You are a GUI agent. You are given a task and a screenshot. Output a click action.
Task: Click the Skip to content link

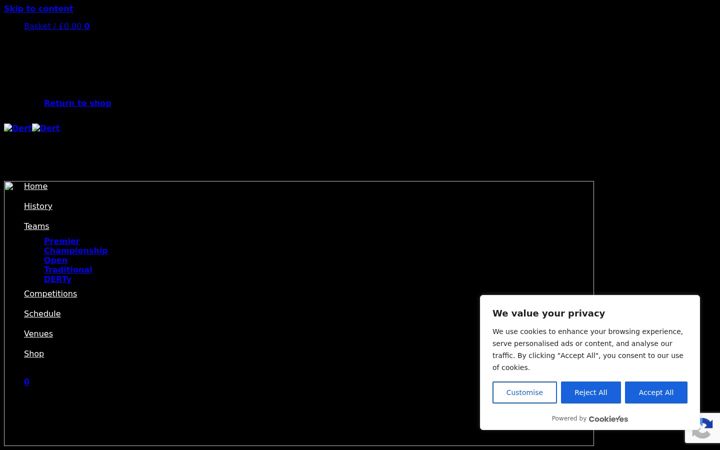point(39,9)
